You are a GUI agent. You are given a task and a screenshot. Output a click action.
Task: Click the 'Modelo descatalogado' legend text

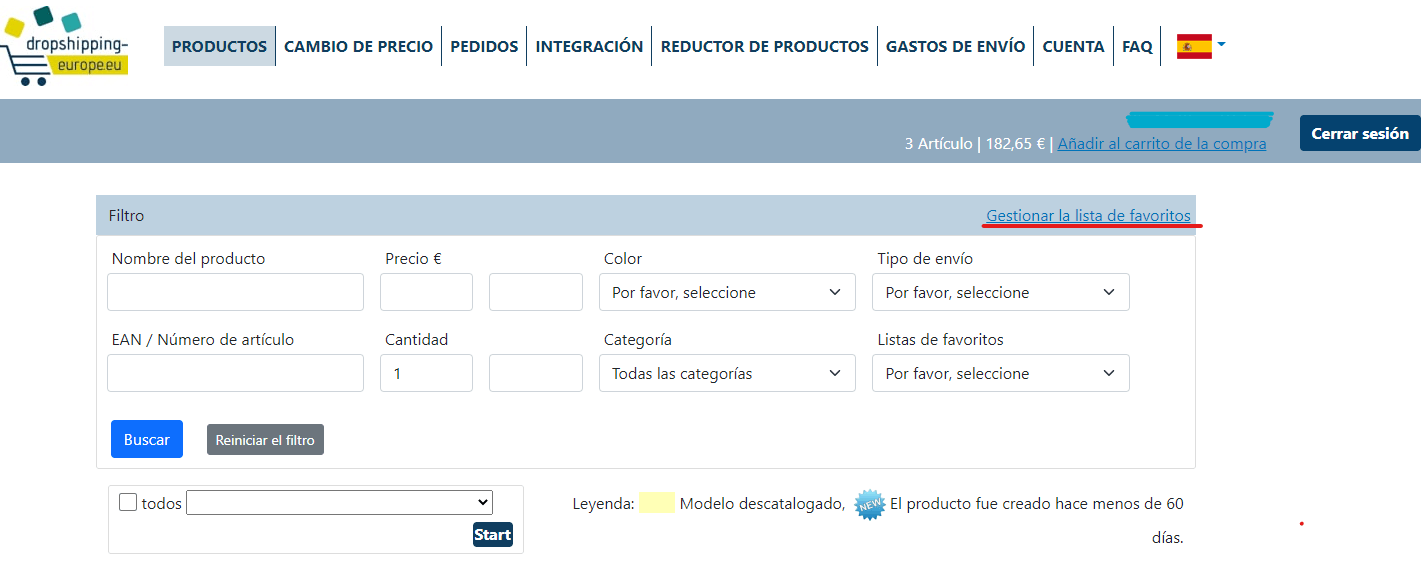pos(761,504)
